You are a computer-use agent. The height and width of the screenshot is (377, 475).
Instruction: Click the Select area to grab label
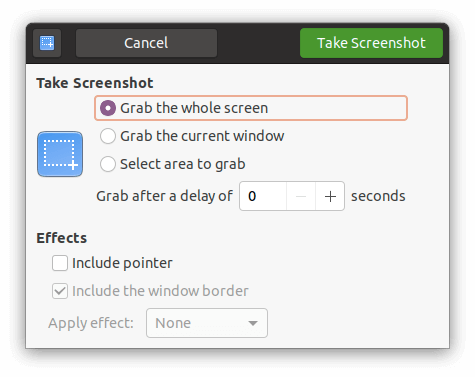click(x=183, y=164)
